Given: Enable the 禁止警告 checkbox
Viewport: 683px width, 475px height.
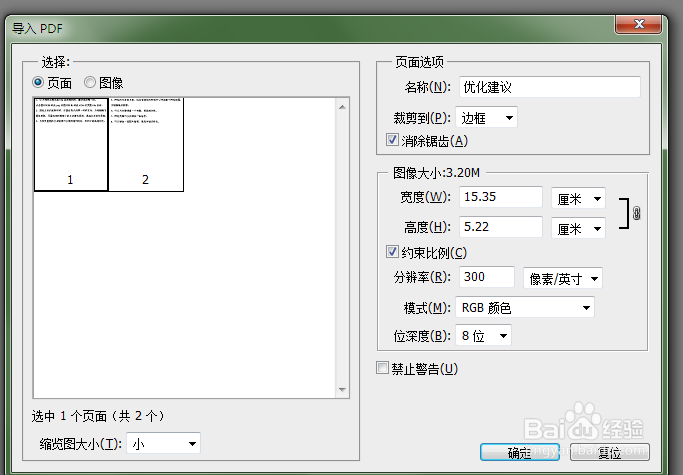Looking at the screenshot, I should coord(382,368).
